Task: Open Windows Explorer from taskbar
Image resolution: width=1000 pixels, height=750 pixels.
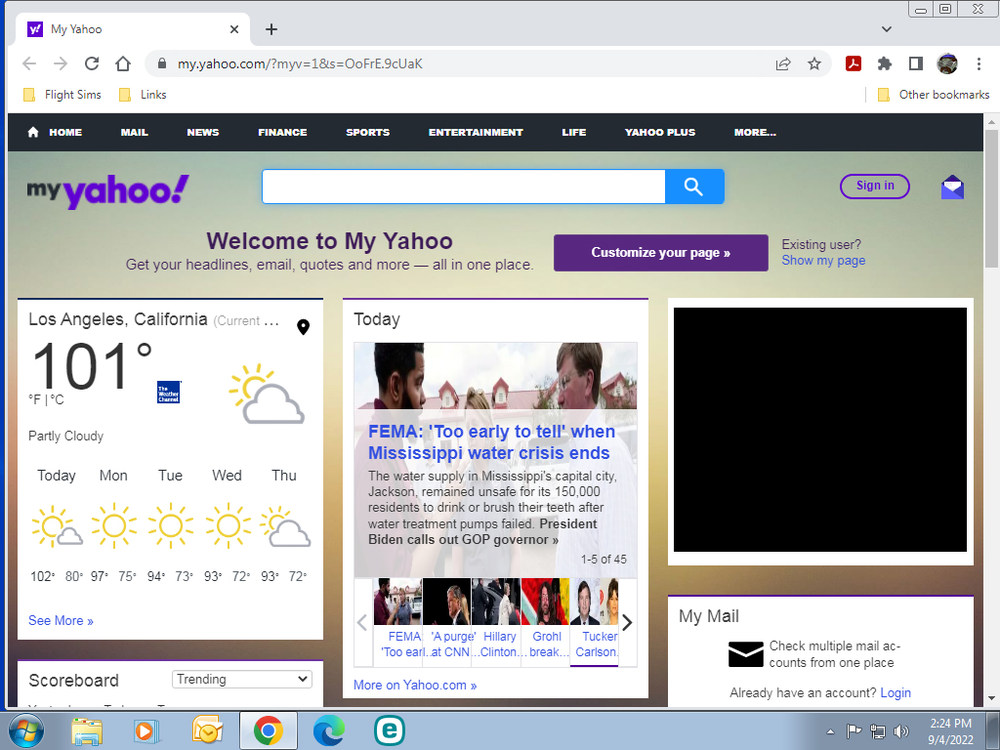Action: coord(87,731)
